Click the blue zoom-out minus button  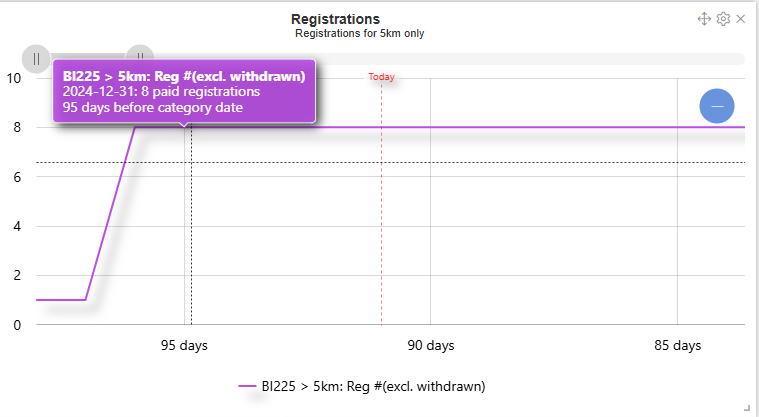717,106
